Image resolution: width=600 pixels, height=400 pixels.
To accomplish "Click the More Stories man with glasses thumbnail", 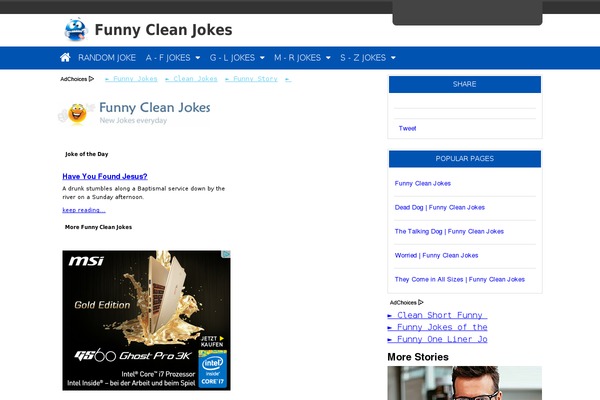I will coord(465,383).
